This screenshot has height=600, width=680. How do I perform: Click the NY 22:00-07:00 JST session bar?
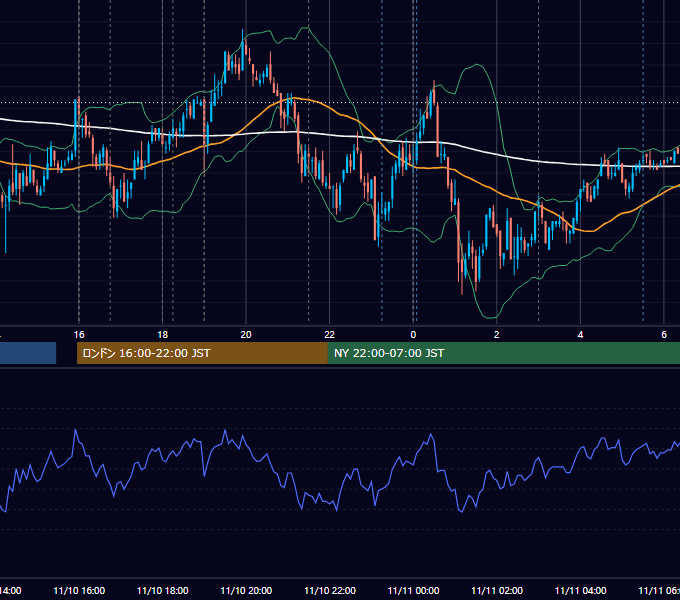[x=503, y=353]
